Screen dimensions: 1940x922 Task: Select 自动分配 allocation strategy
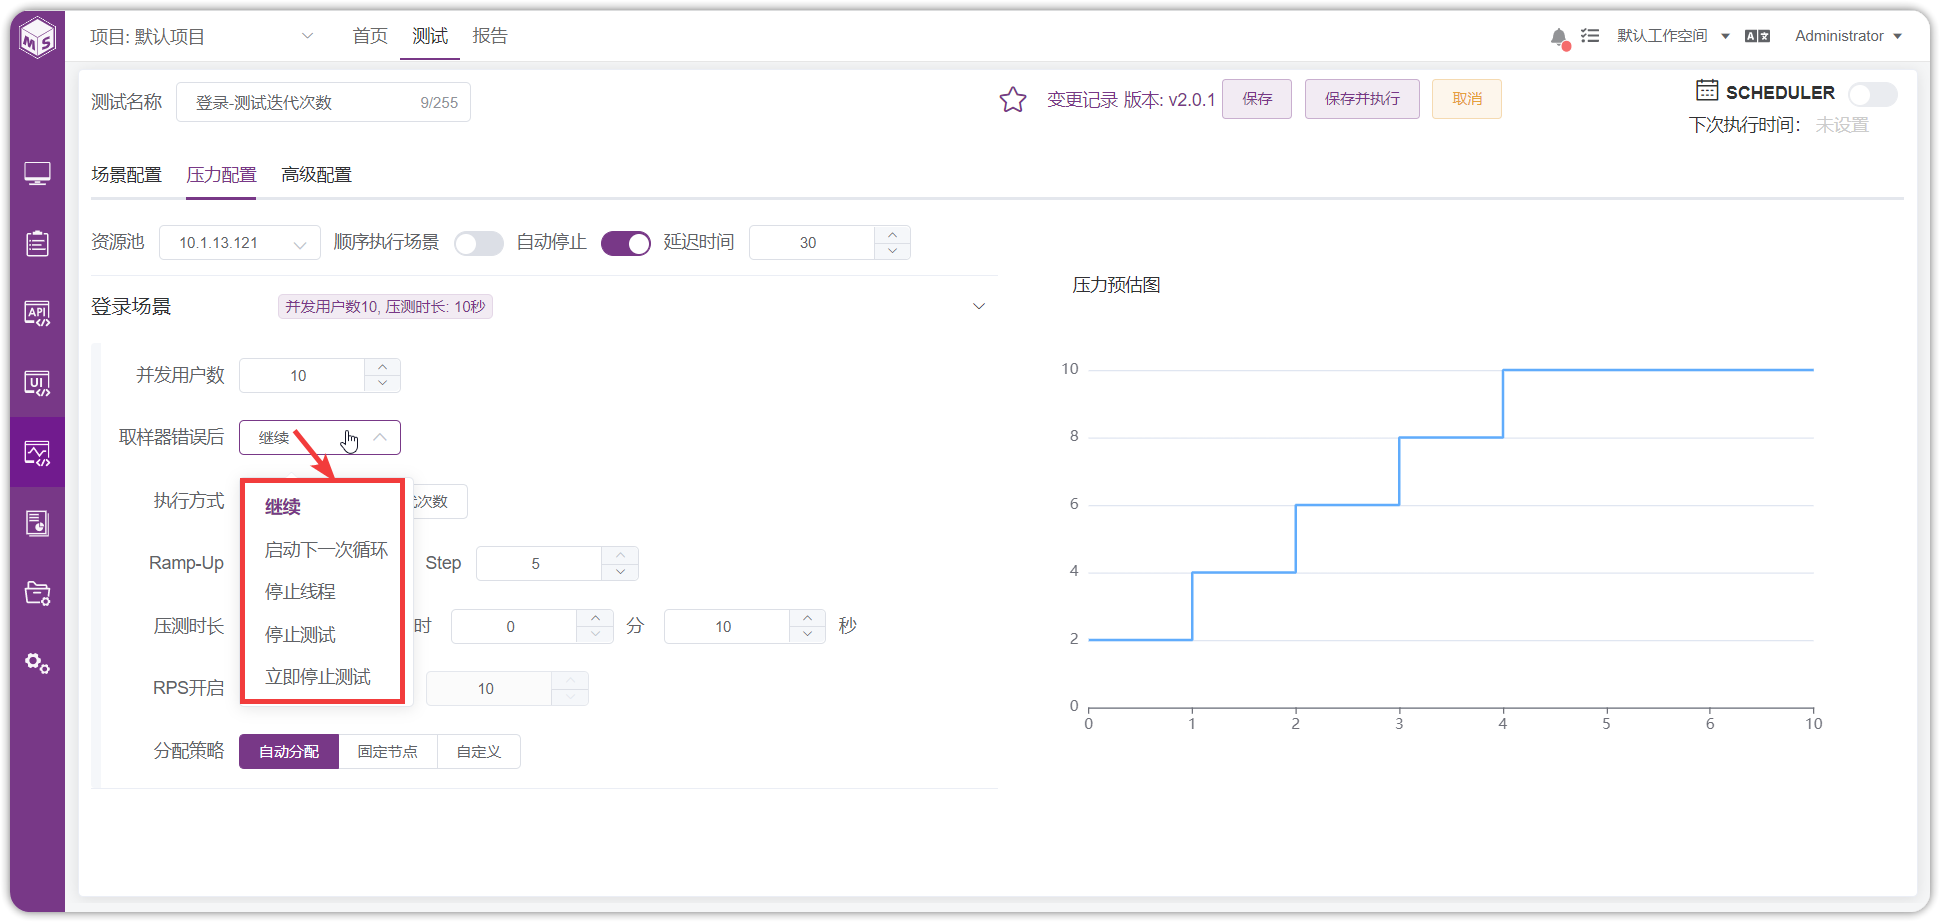pos(289,752)
